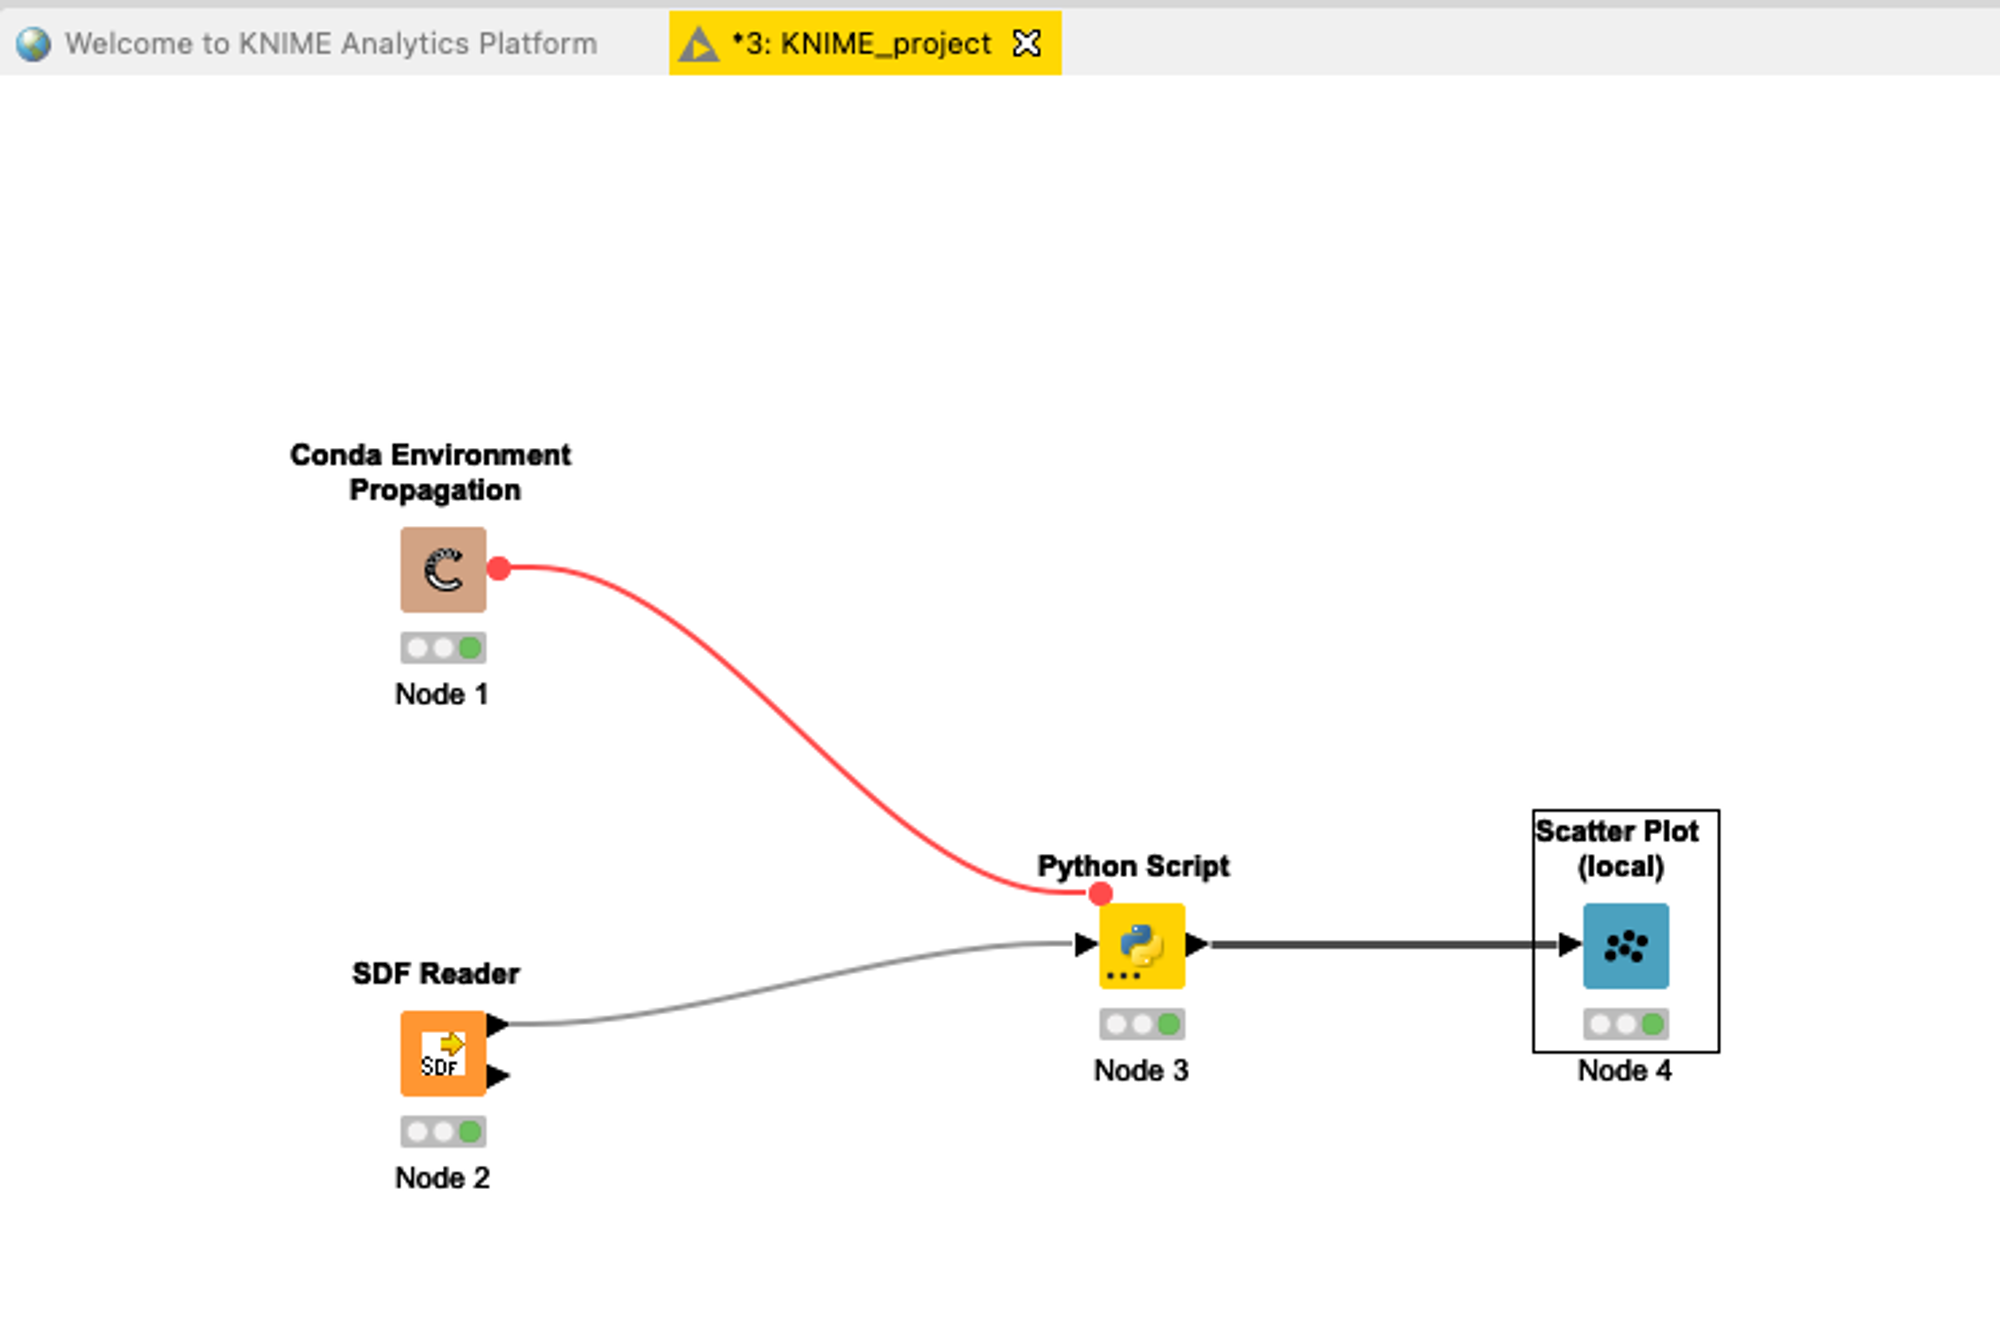Click the output port of Python Script
The width and height of the screenshot is (2000, 1344).
click(1197, 944)
